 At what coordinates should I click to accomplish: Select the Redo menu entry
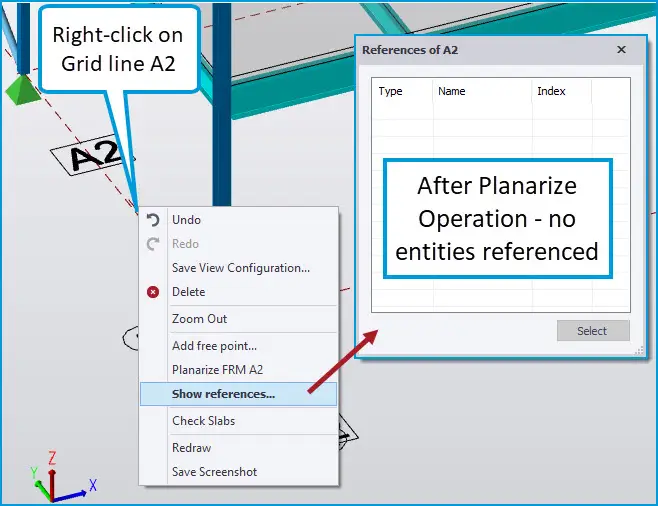(238, 244)
